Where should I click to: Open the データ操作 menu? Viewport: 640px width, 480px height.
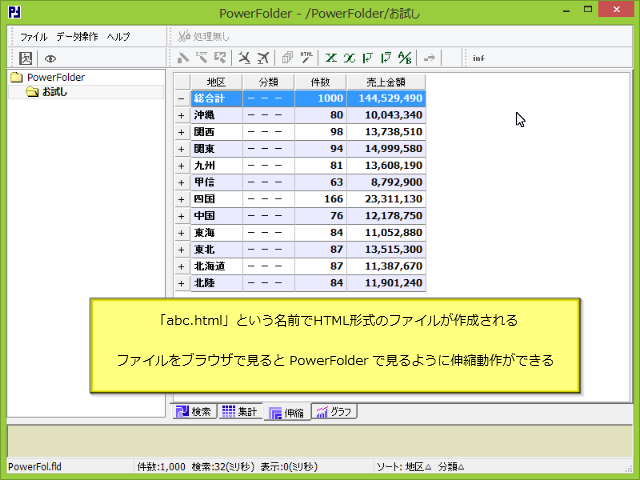coord(77,37)
